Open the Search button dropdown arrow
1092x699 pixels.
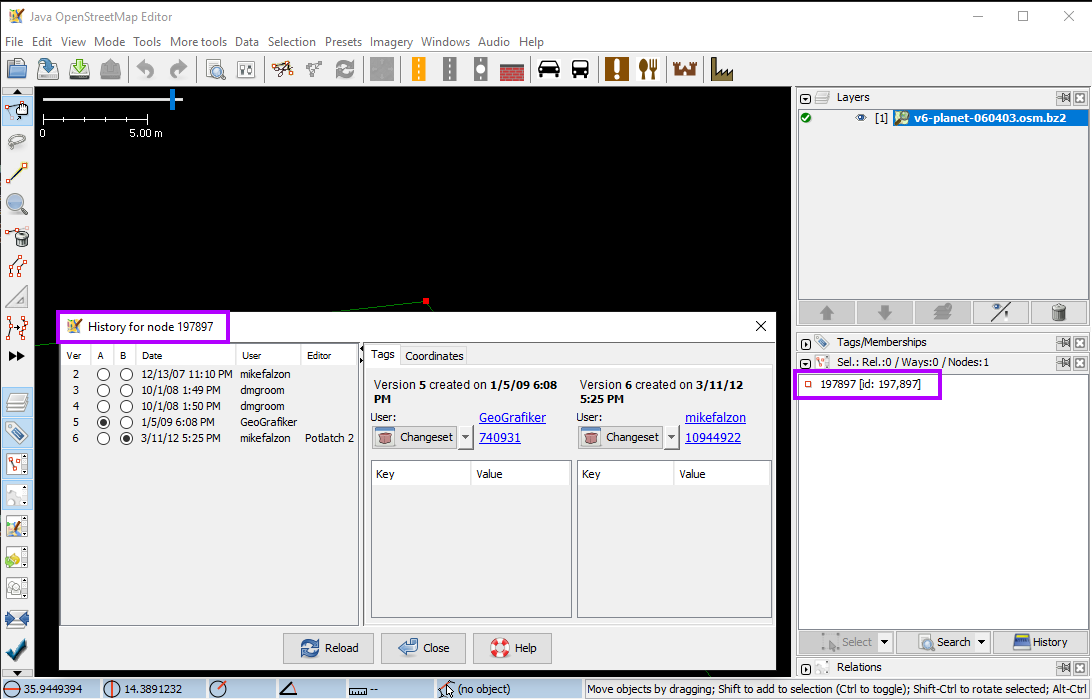click(x=982, y=642)
